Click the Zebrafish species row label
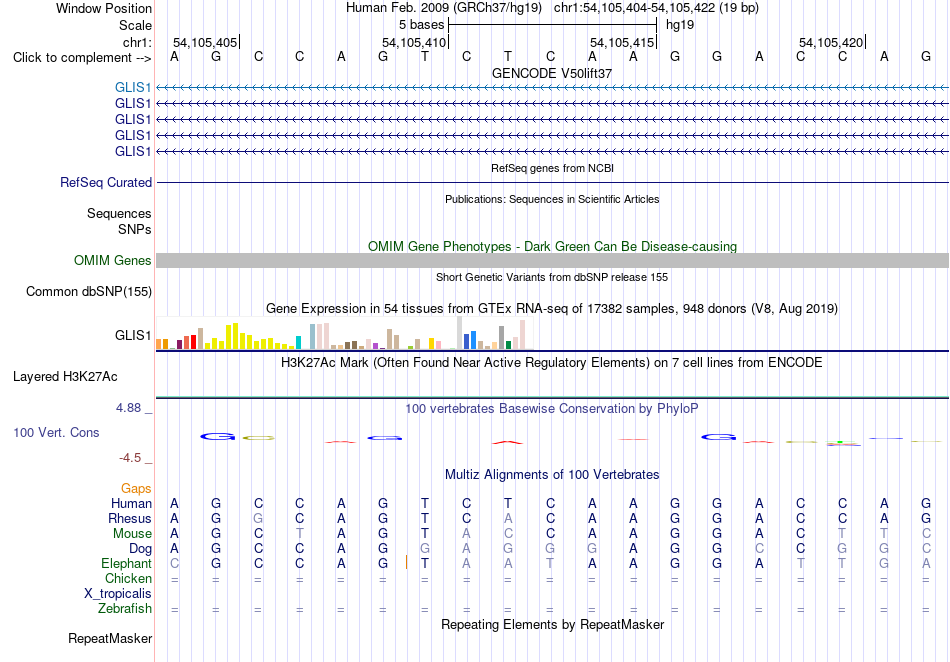This screenshot has height=662, width=950. pos(125,609)
